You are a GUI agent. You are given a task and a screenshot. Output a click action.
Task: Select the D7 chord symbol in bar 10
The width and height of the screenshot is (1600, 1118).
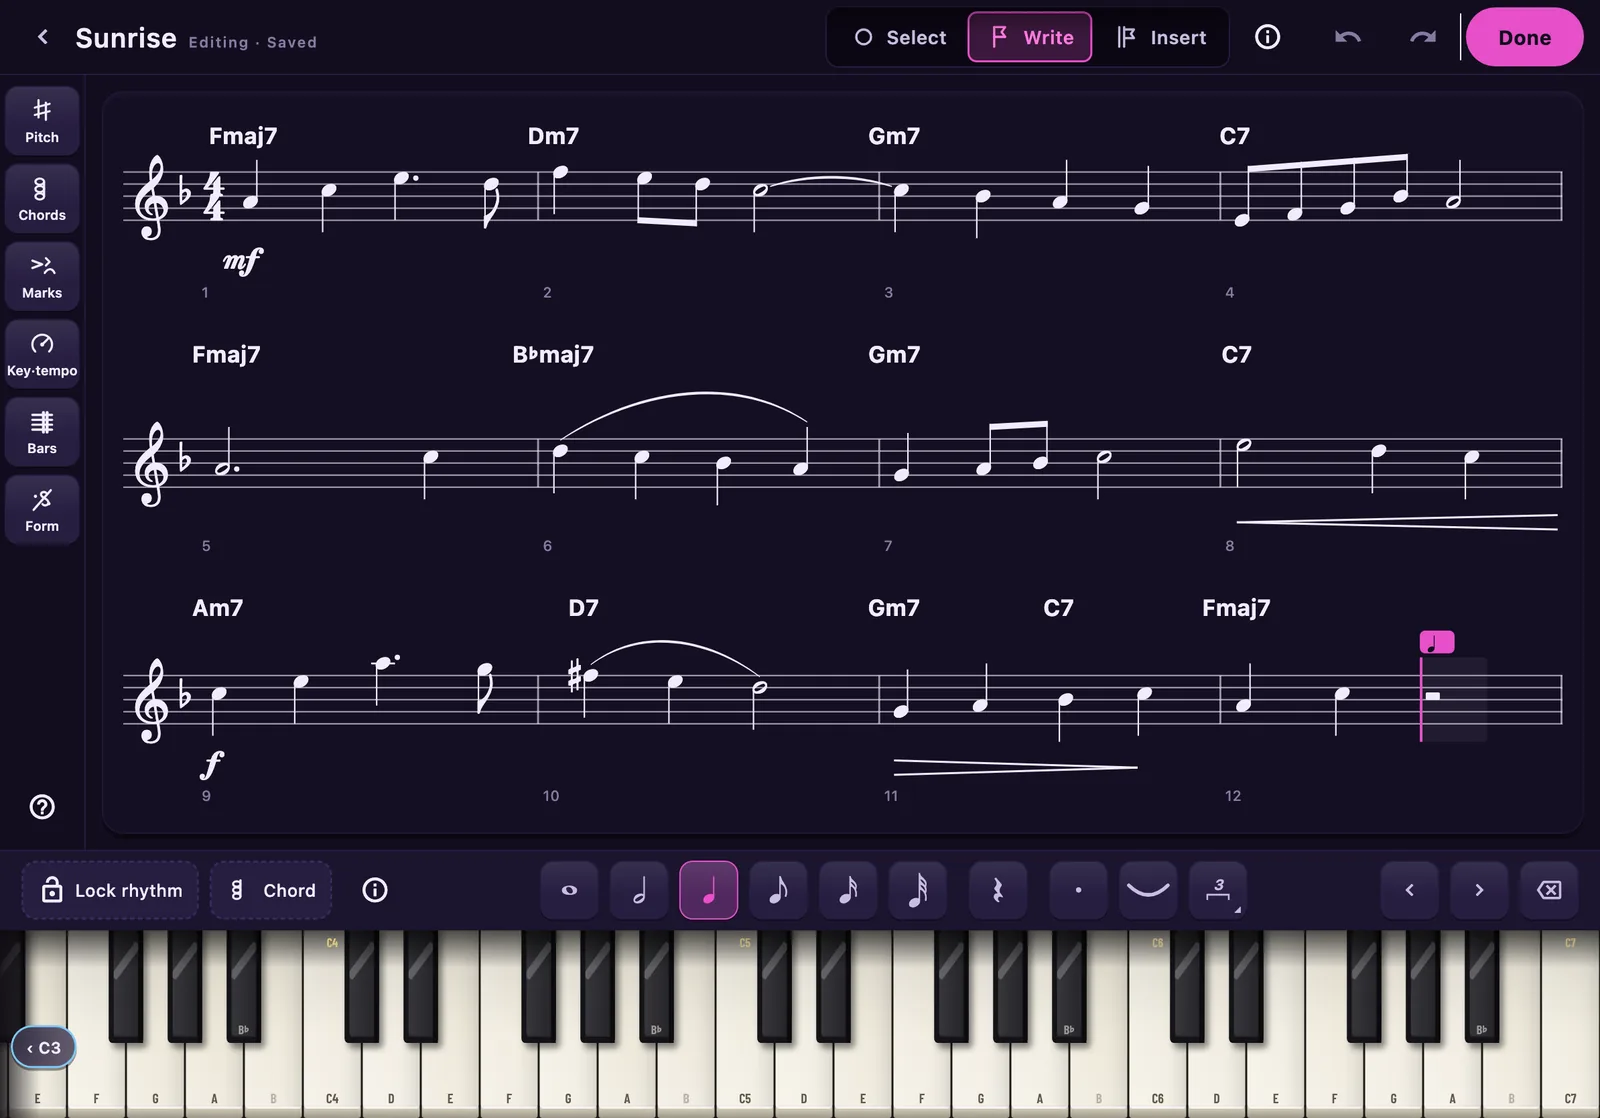click(x=583, y=608)
